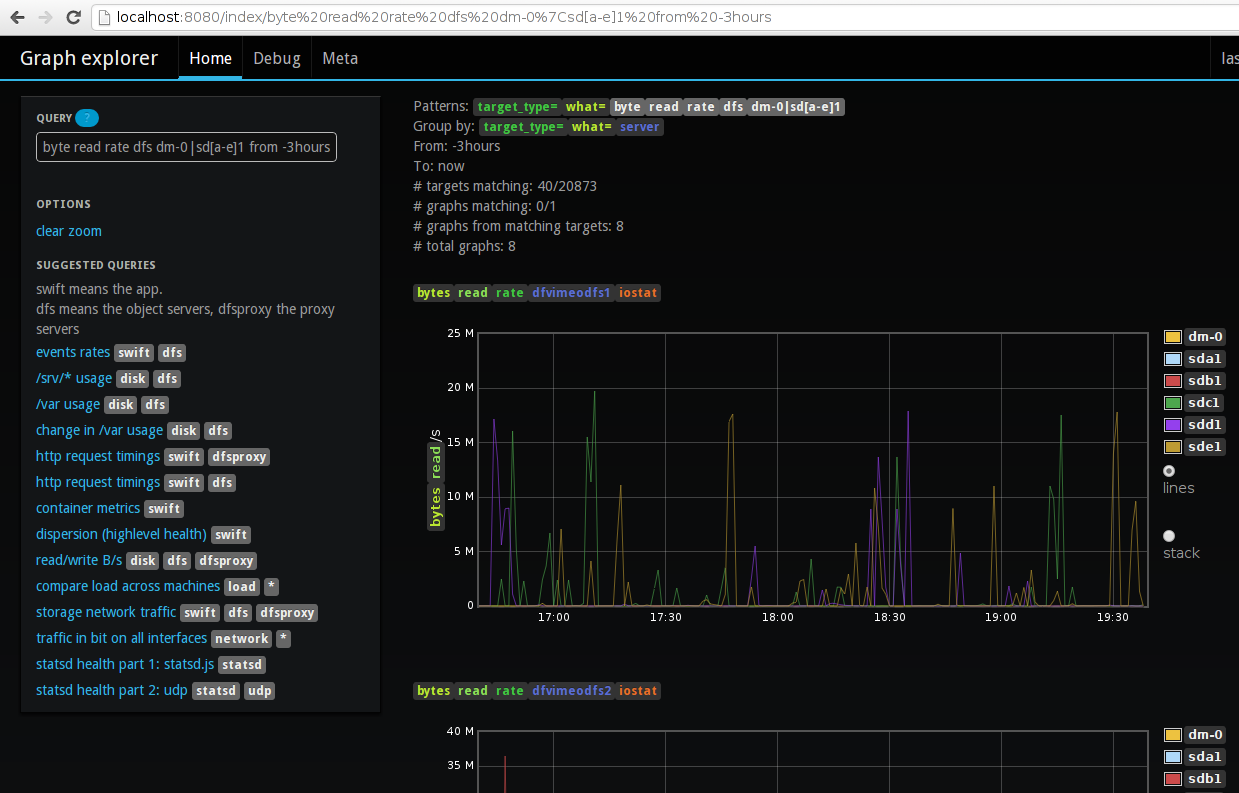Click the browser back arrow

coord(17,17)
